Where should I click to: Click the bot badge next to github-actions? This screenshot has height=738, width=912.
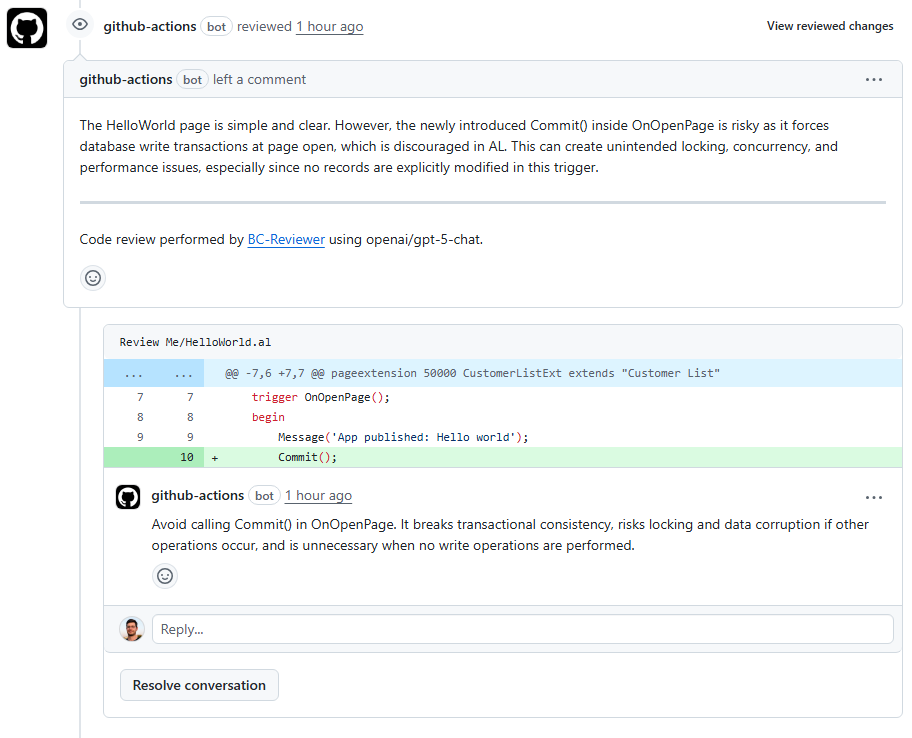tap(216, 26)
